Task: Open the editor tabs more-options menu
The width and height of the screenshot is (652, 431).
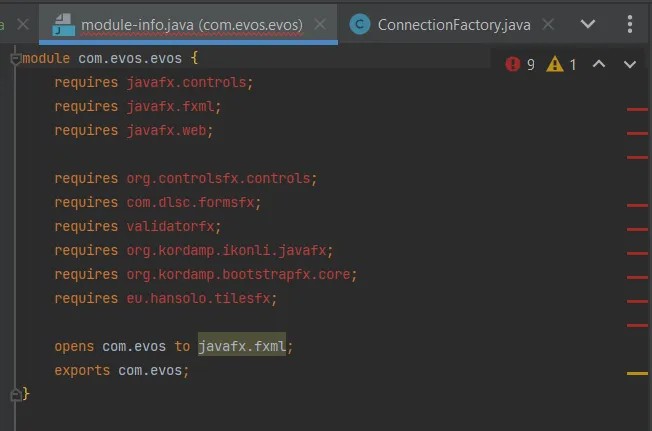Action: (x=630, y=24)
